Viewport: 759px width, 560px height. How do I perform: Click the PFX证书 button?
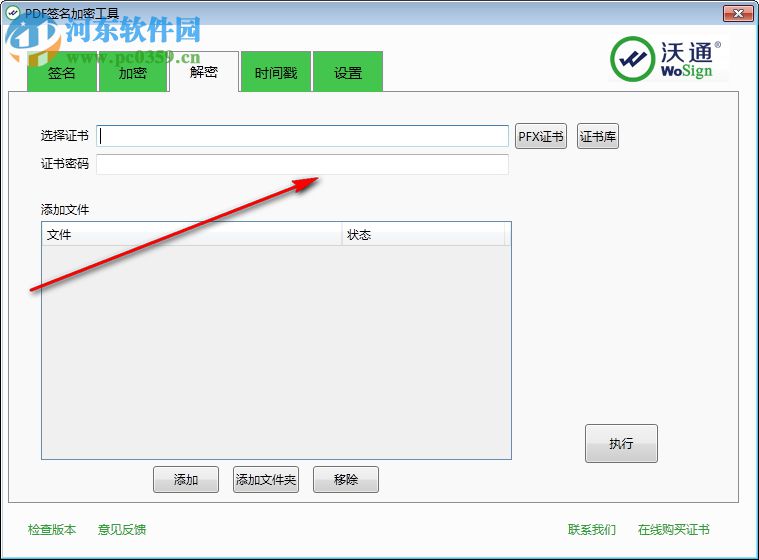(541, 136)
